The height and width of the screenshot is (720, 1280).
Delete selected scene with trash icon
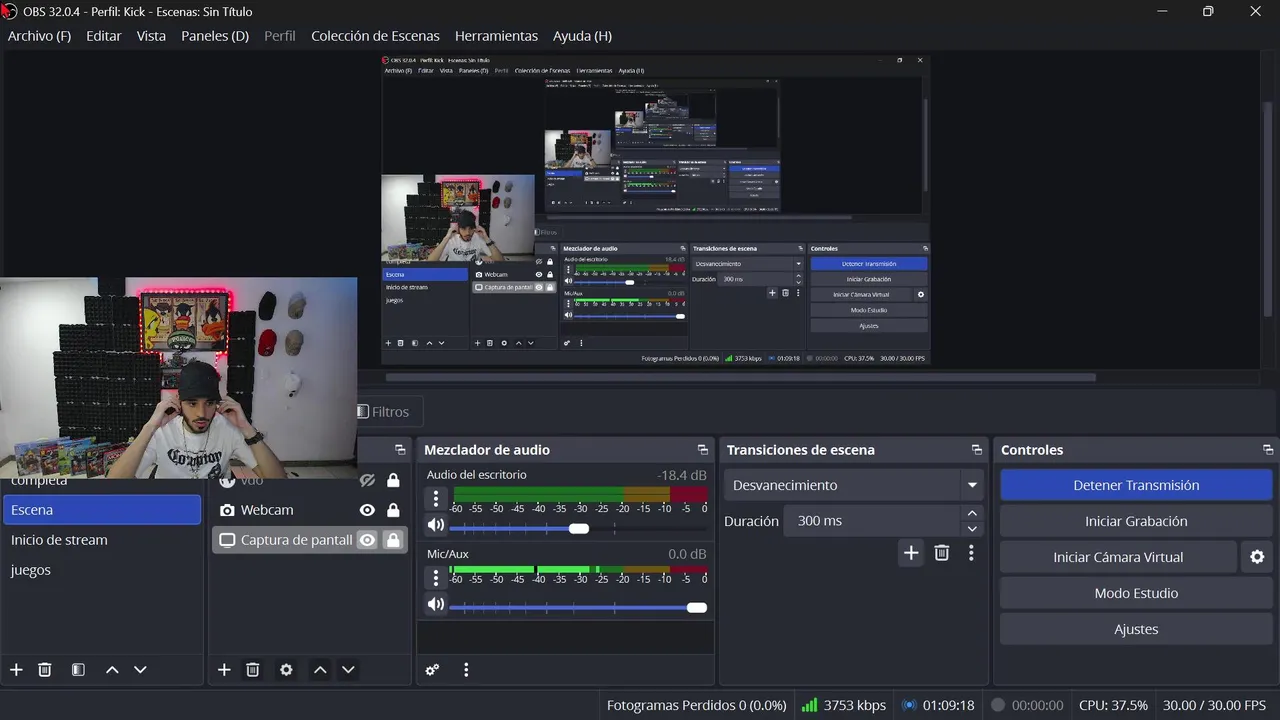[45, 670]
